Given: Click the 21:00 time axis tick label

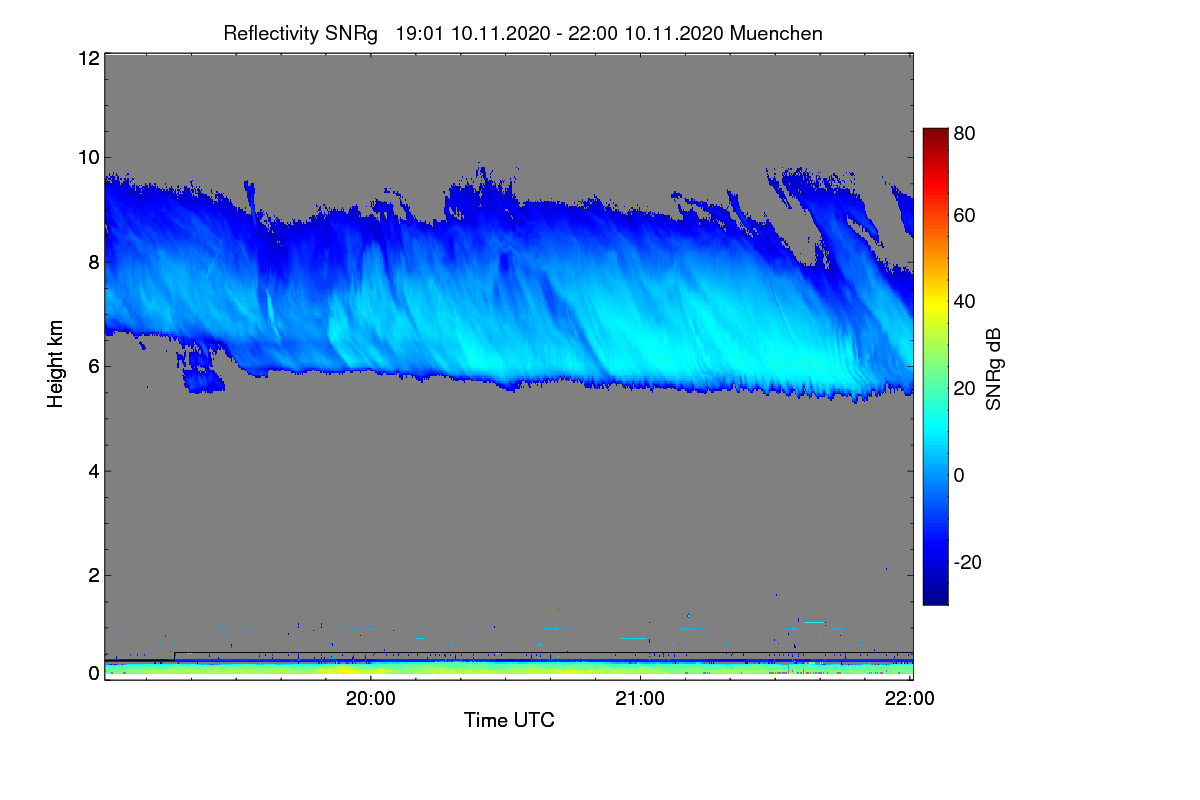Looking at the screenshot, I should 640,699.
